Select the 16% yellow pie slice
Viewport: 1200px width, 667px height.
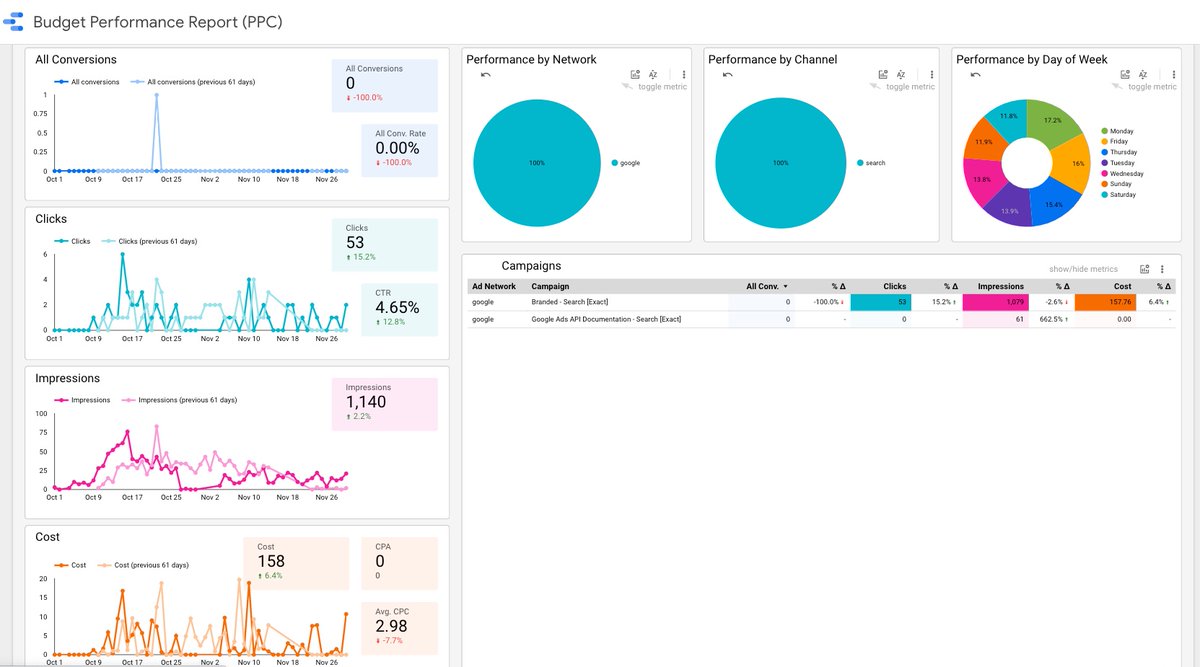(x=1073, y=163)
